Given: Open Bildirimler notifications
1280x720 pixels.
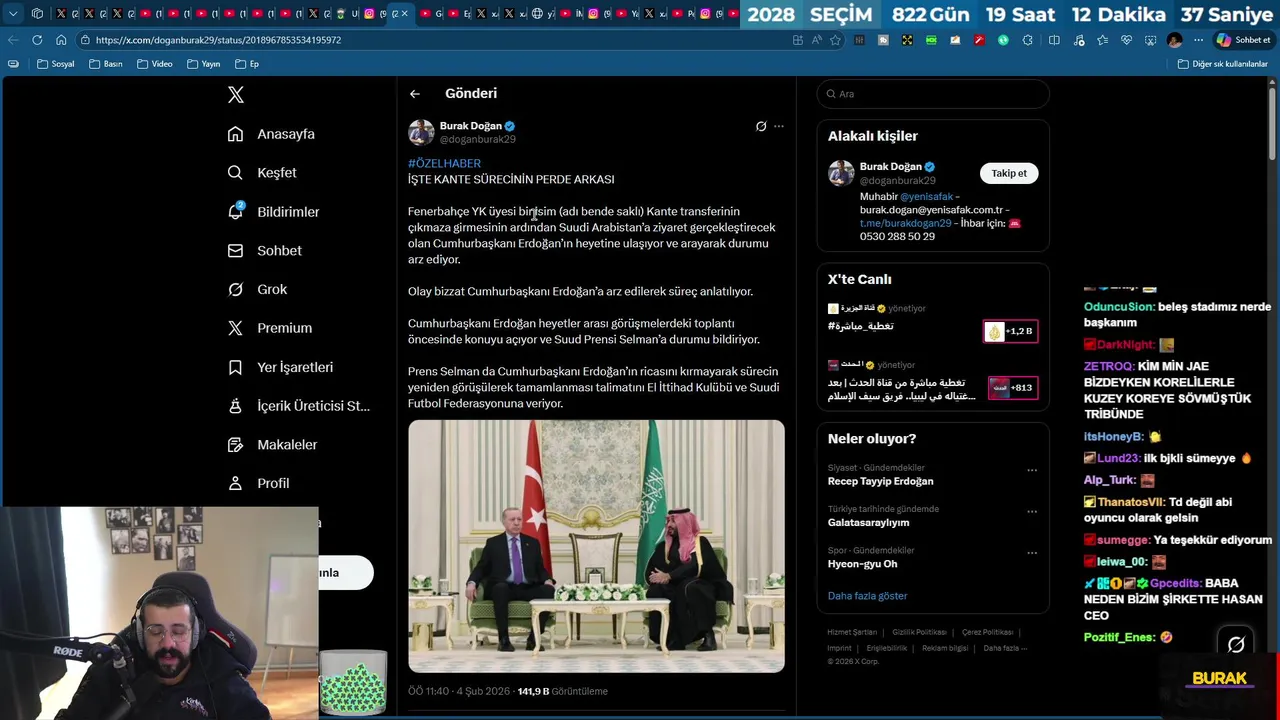Looking at the screenshot, I should (x=274, y=212).
